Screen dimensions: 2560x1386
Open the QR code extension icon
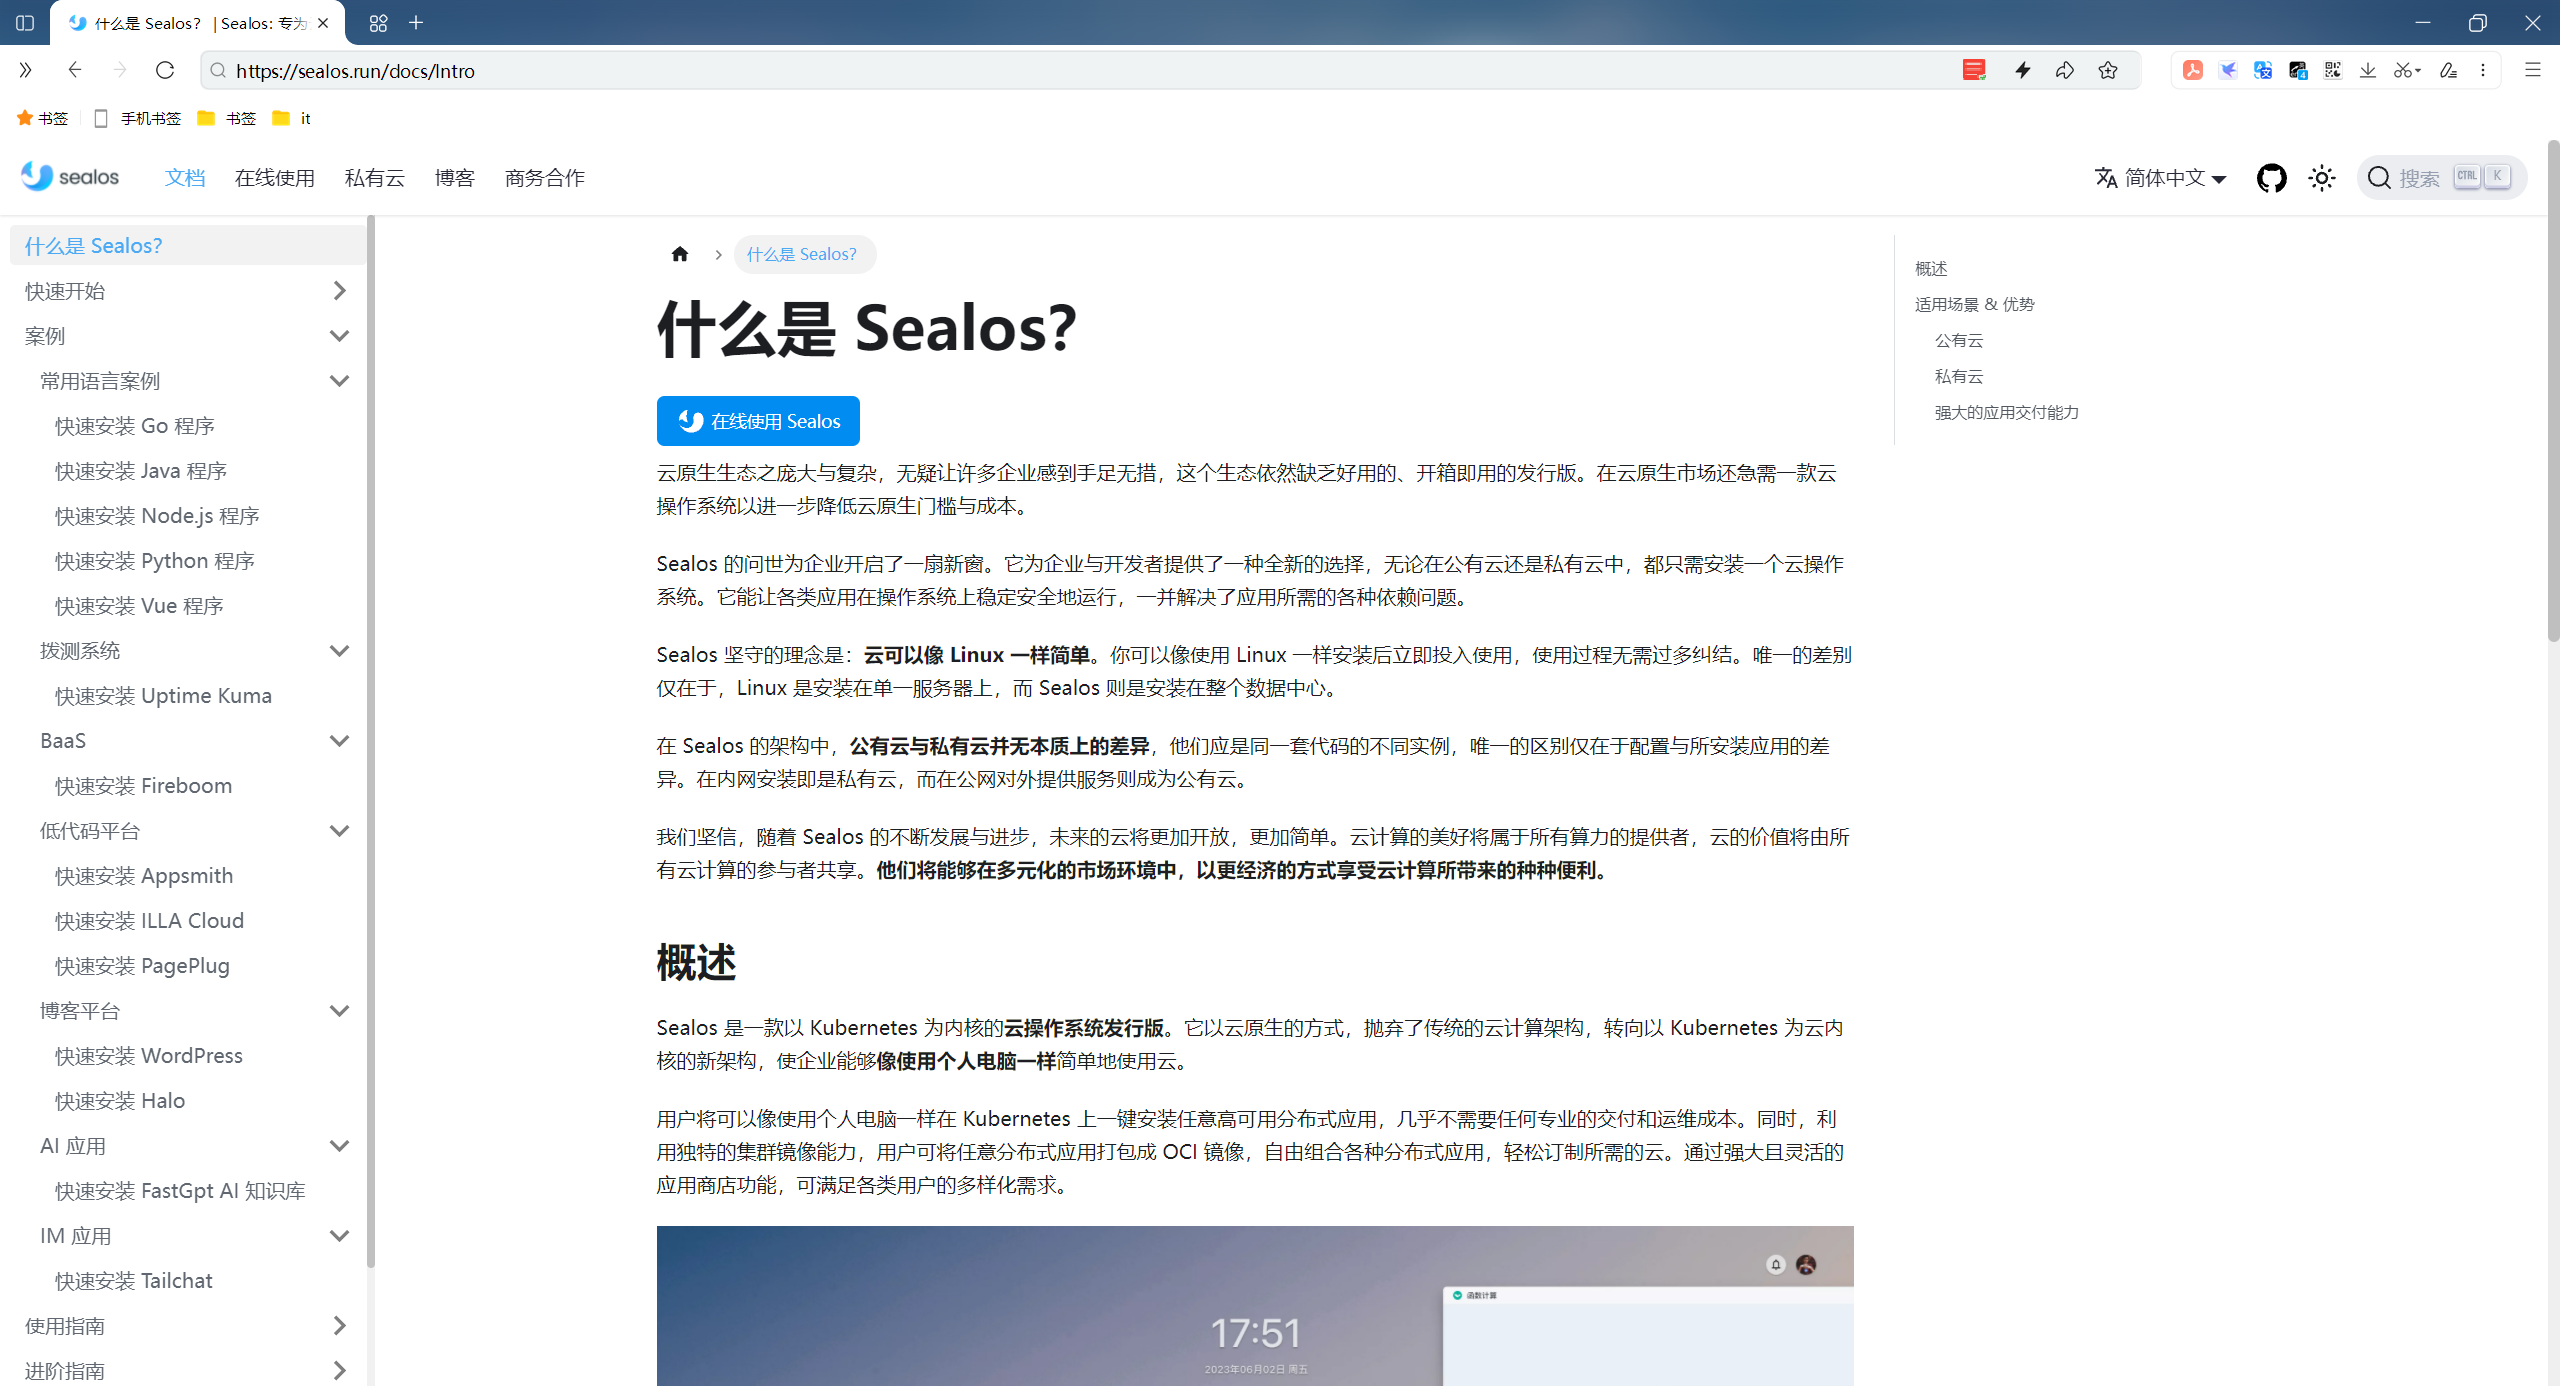coord(2333,70)
